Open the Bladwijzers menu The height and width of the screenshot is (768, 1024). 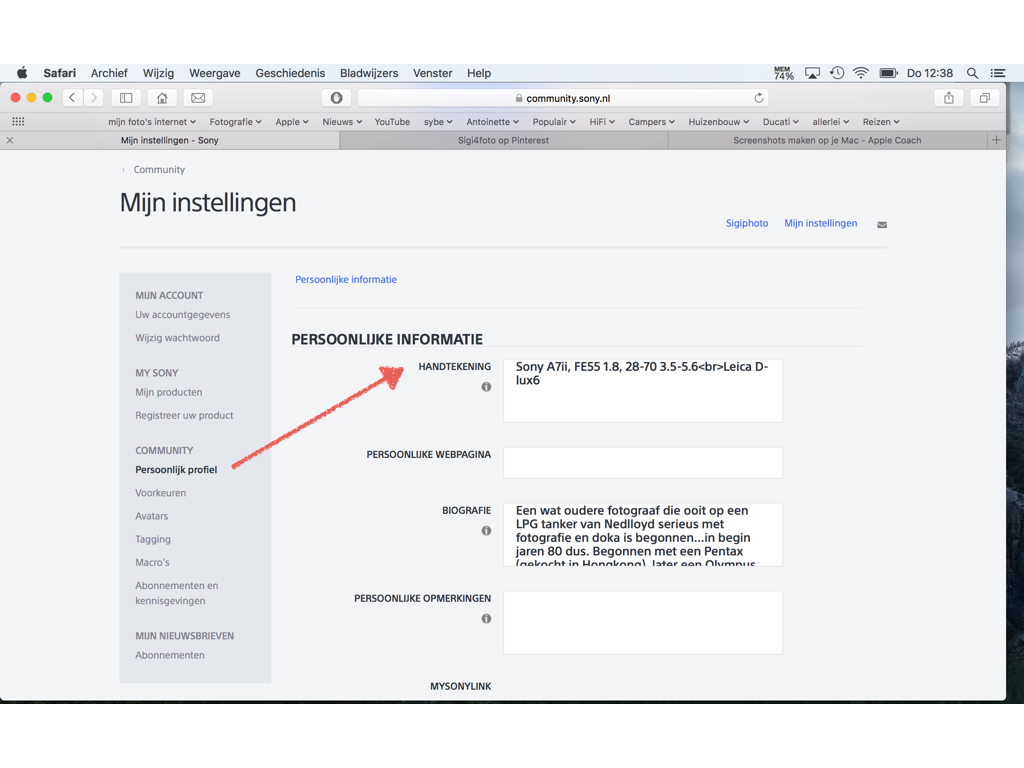coord(368,73)
